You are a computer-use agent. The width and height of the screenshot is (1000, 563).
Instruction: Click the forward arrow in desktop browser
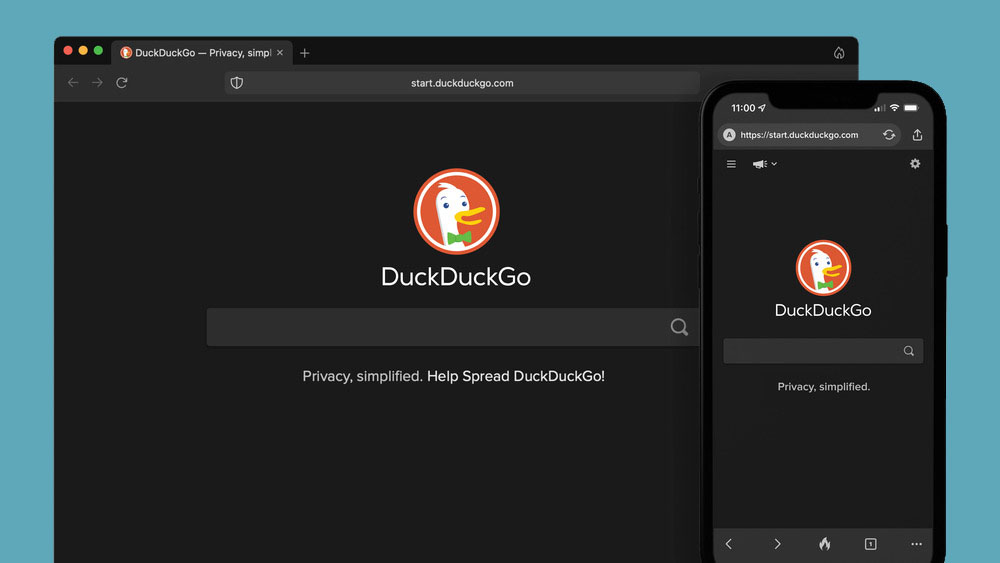pos(97,82)
